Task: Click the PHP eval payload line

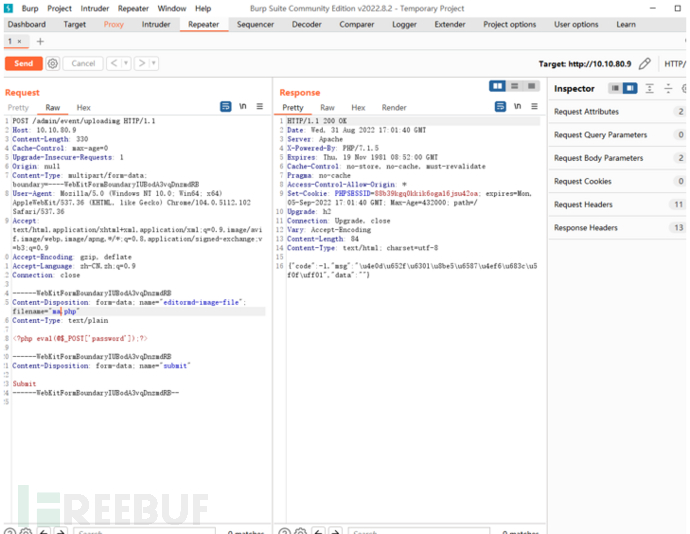Action: [80, 339]
